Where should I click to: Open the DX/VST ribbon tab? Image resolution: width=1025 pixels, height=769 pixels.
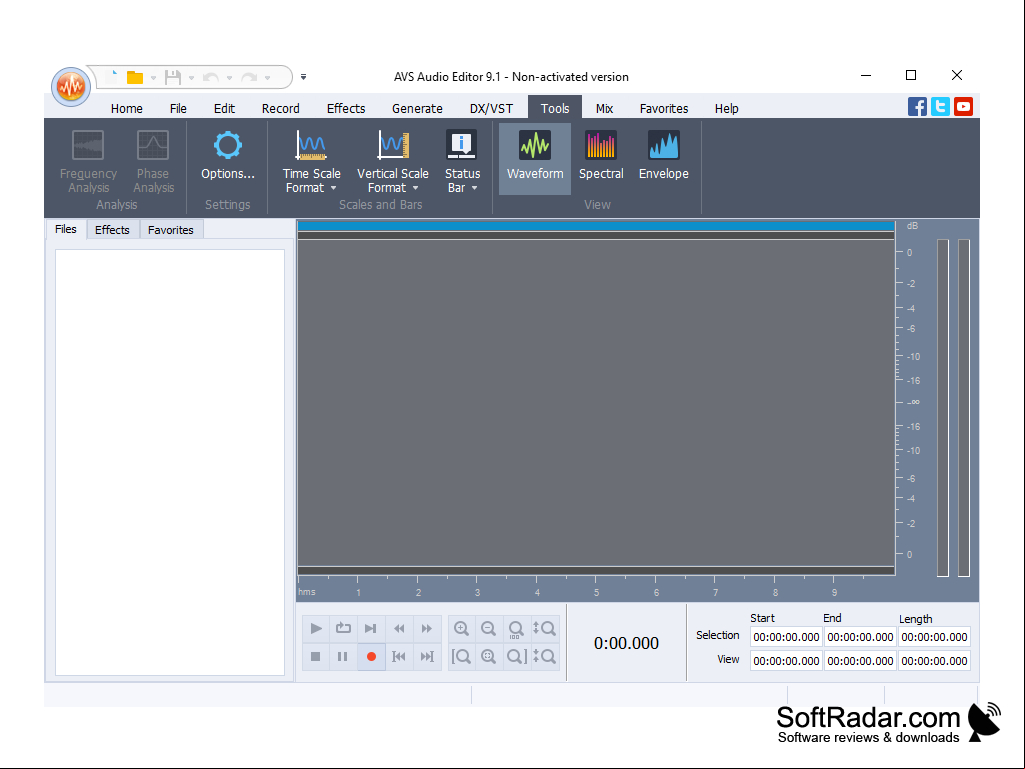pyautogui.click(x=491, y=109)
